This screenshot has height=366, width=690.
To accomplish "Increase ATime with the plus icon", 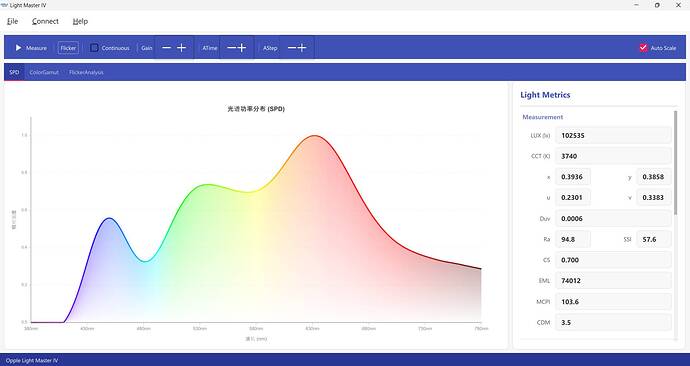I will (242, 48).
